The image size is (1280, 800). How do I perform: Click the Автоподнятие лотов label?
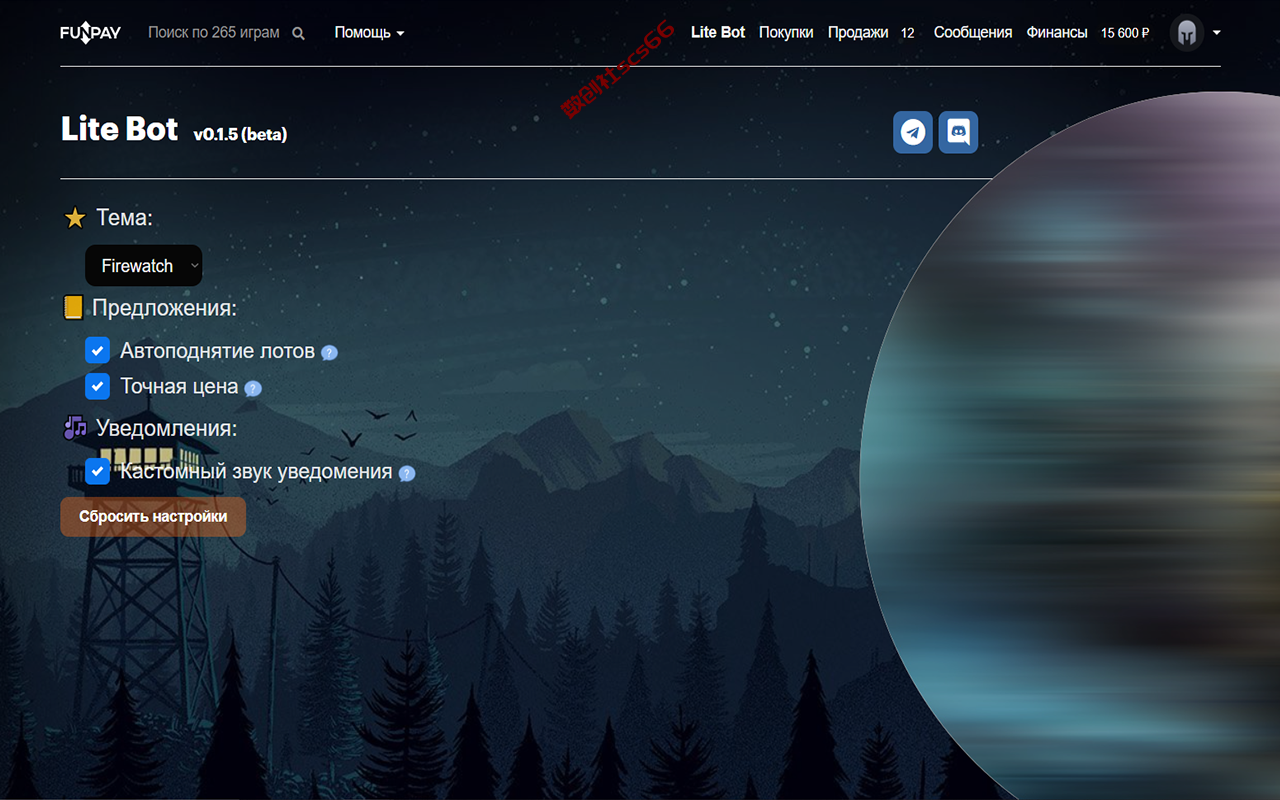(217, 351)
